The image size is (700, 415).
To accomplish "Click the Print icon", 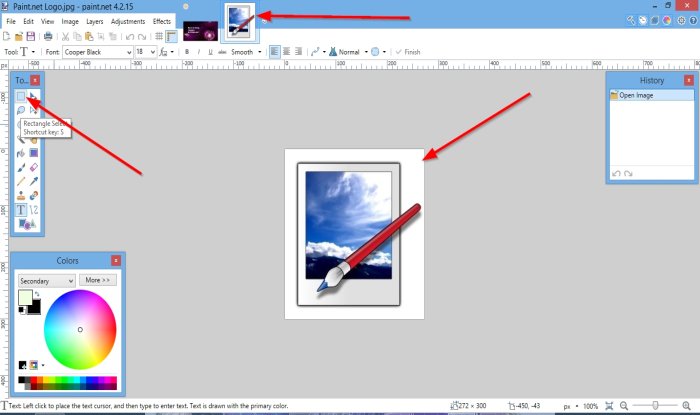I will tap(48, 37).
